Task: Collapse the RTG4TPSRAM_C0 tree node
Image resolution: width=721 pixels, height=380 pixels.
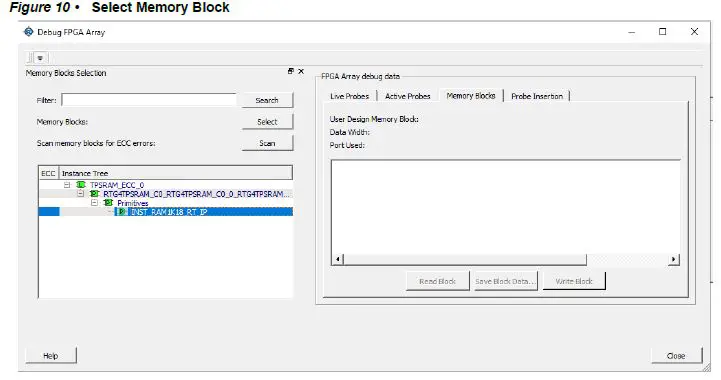Action: pyautogui.click(x=80, y=194)
